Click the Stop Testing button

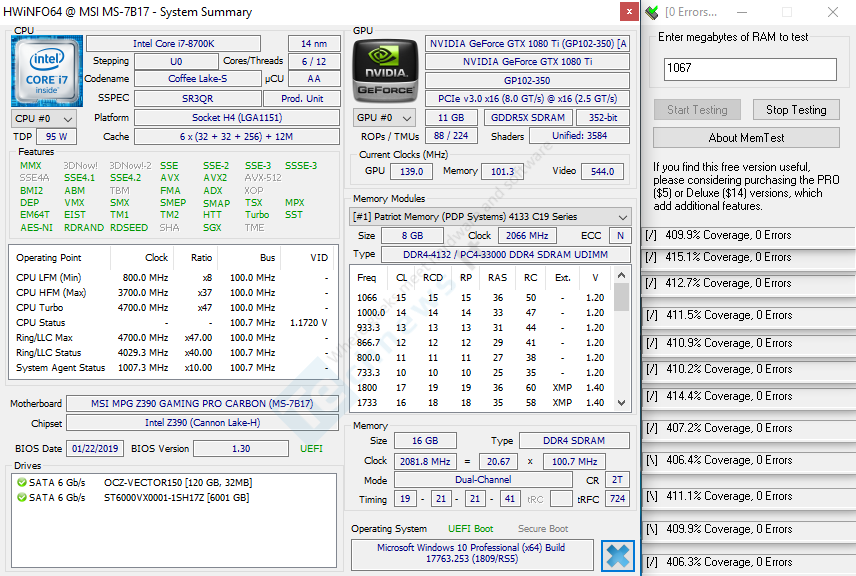coord(796,110)
